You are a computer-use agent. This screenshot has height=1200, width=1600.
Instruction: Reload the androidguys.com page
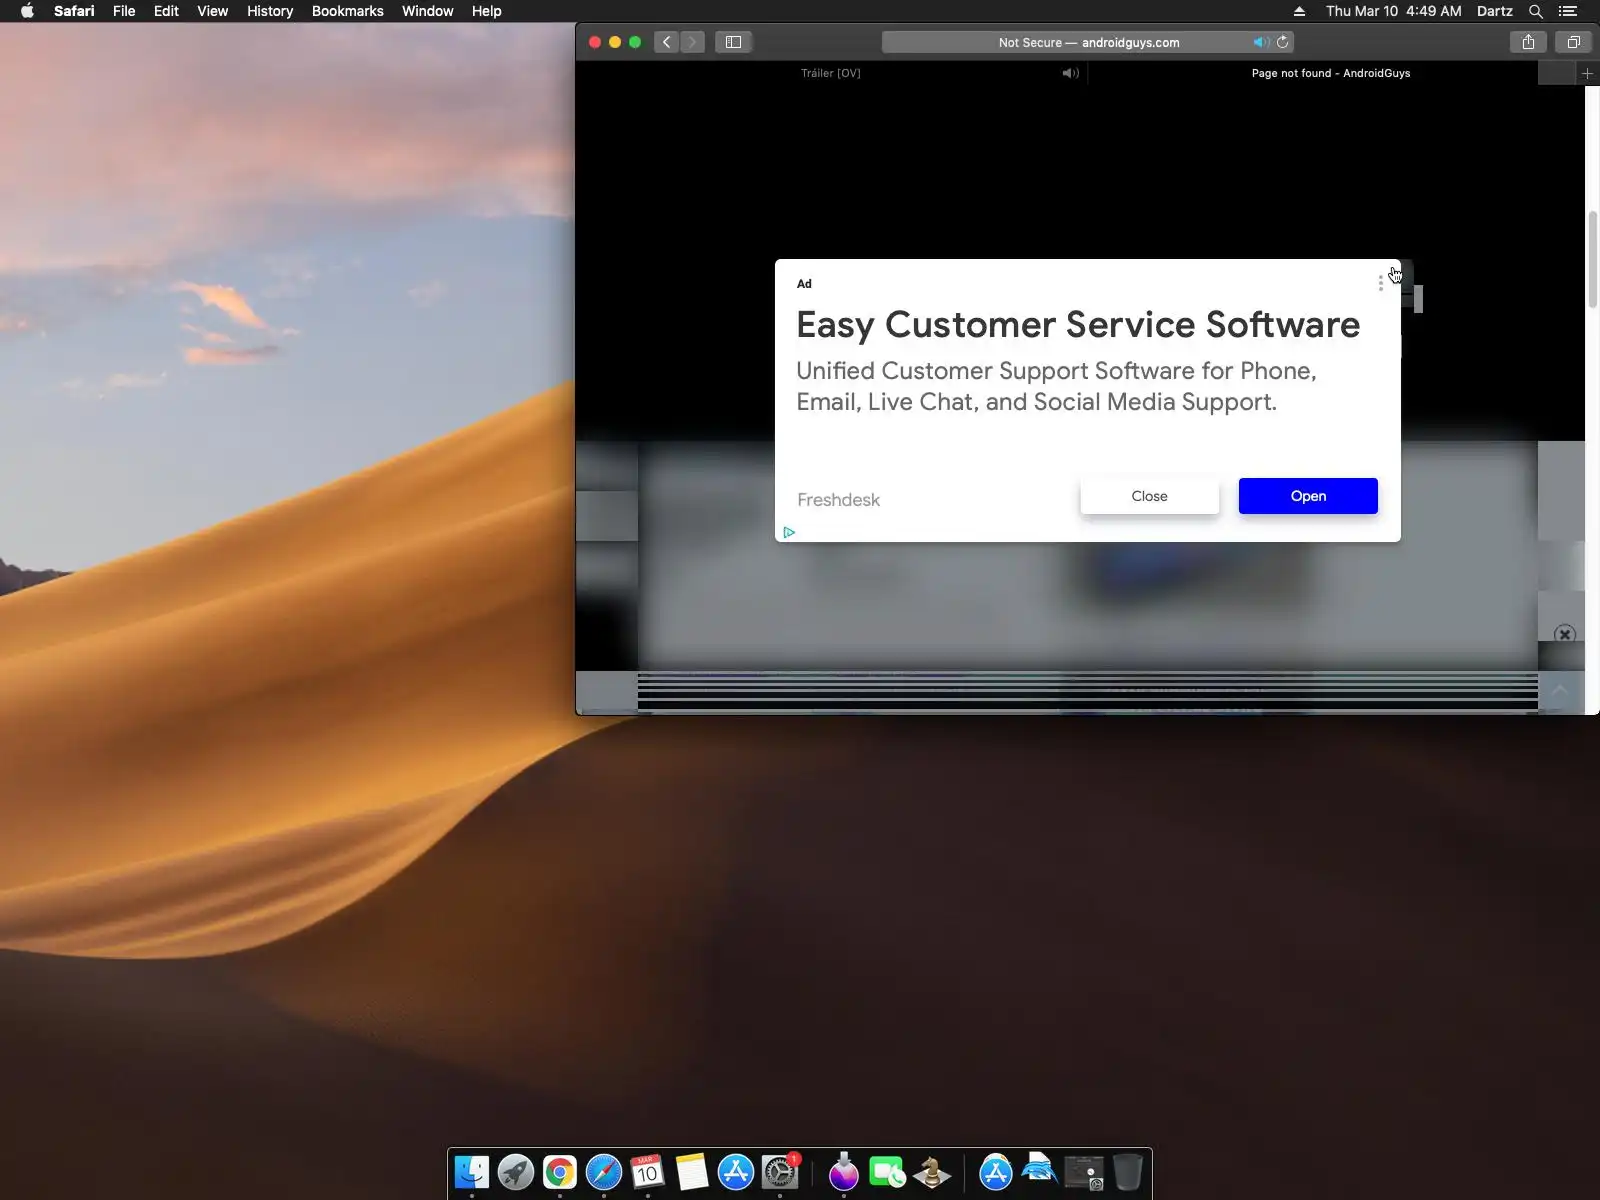tap(1283, 42)
